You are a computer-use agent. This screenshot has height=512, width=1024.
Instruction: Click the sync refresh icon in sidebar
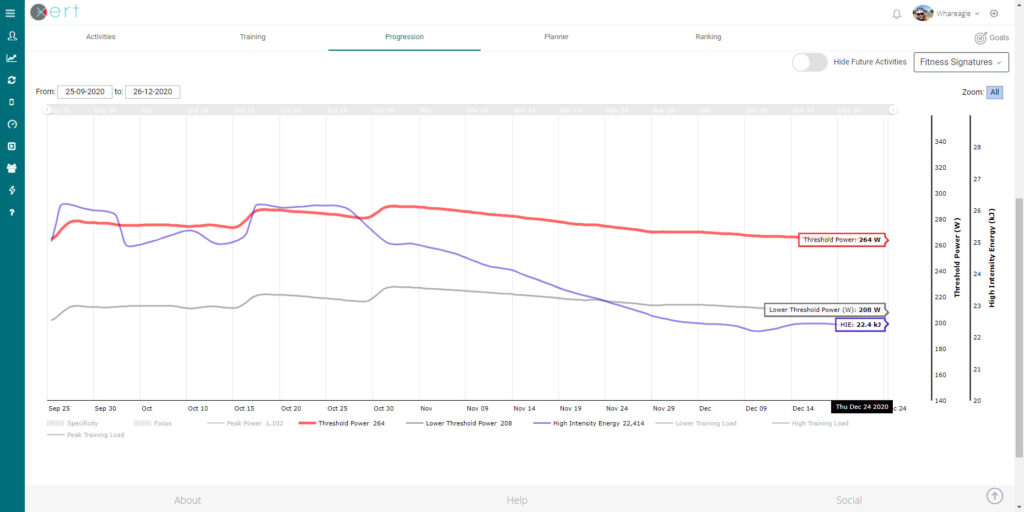click(x=11, y=80)
